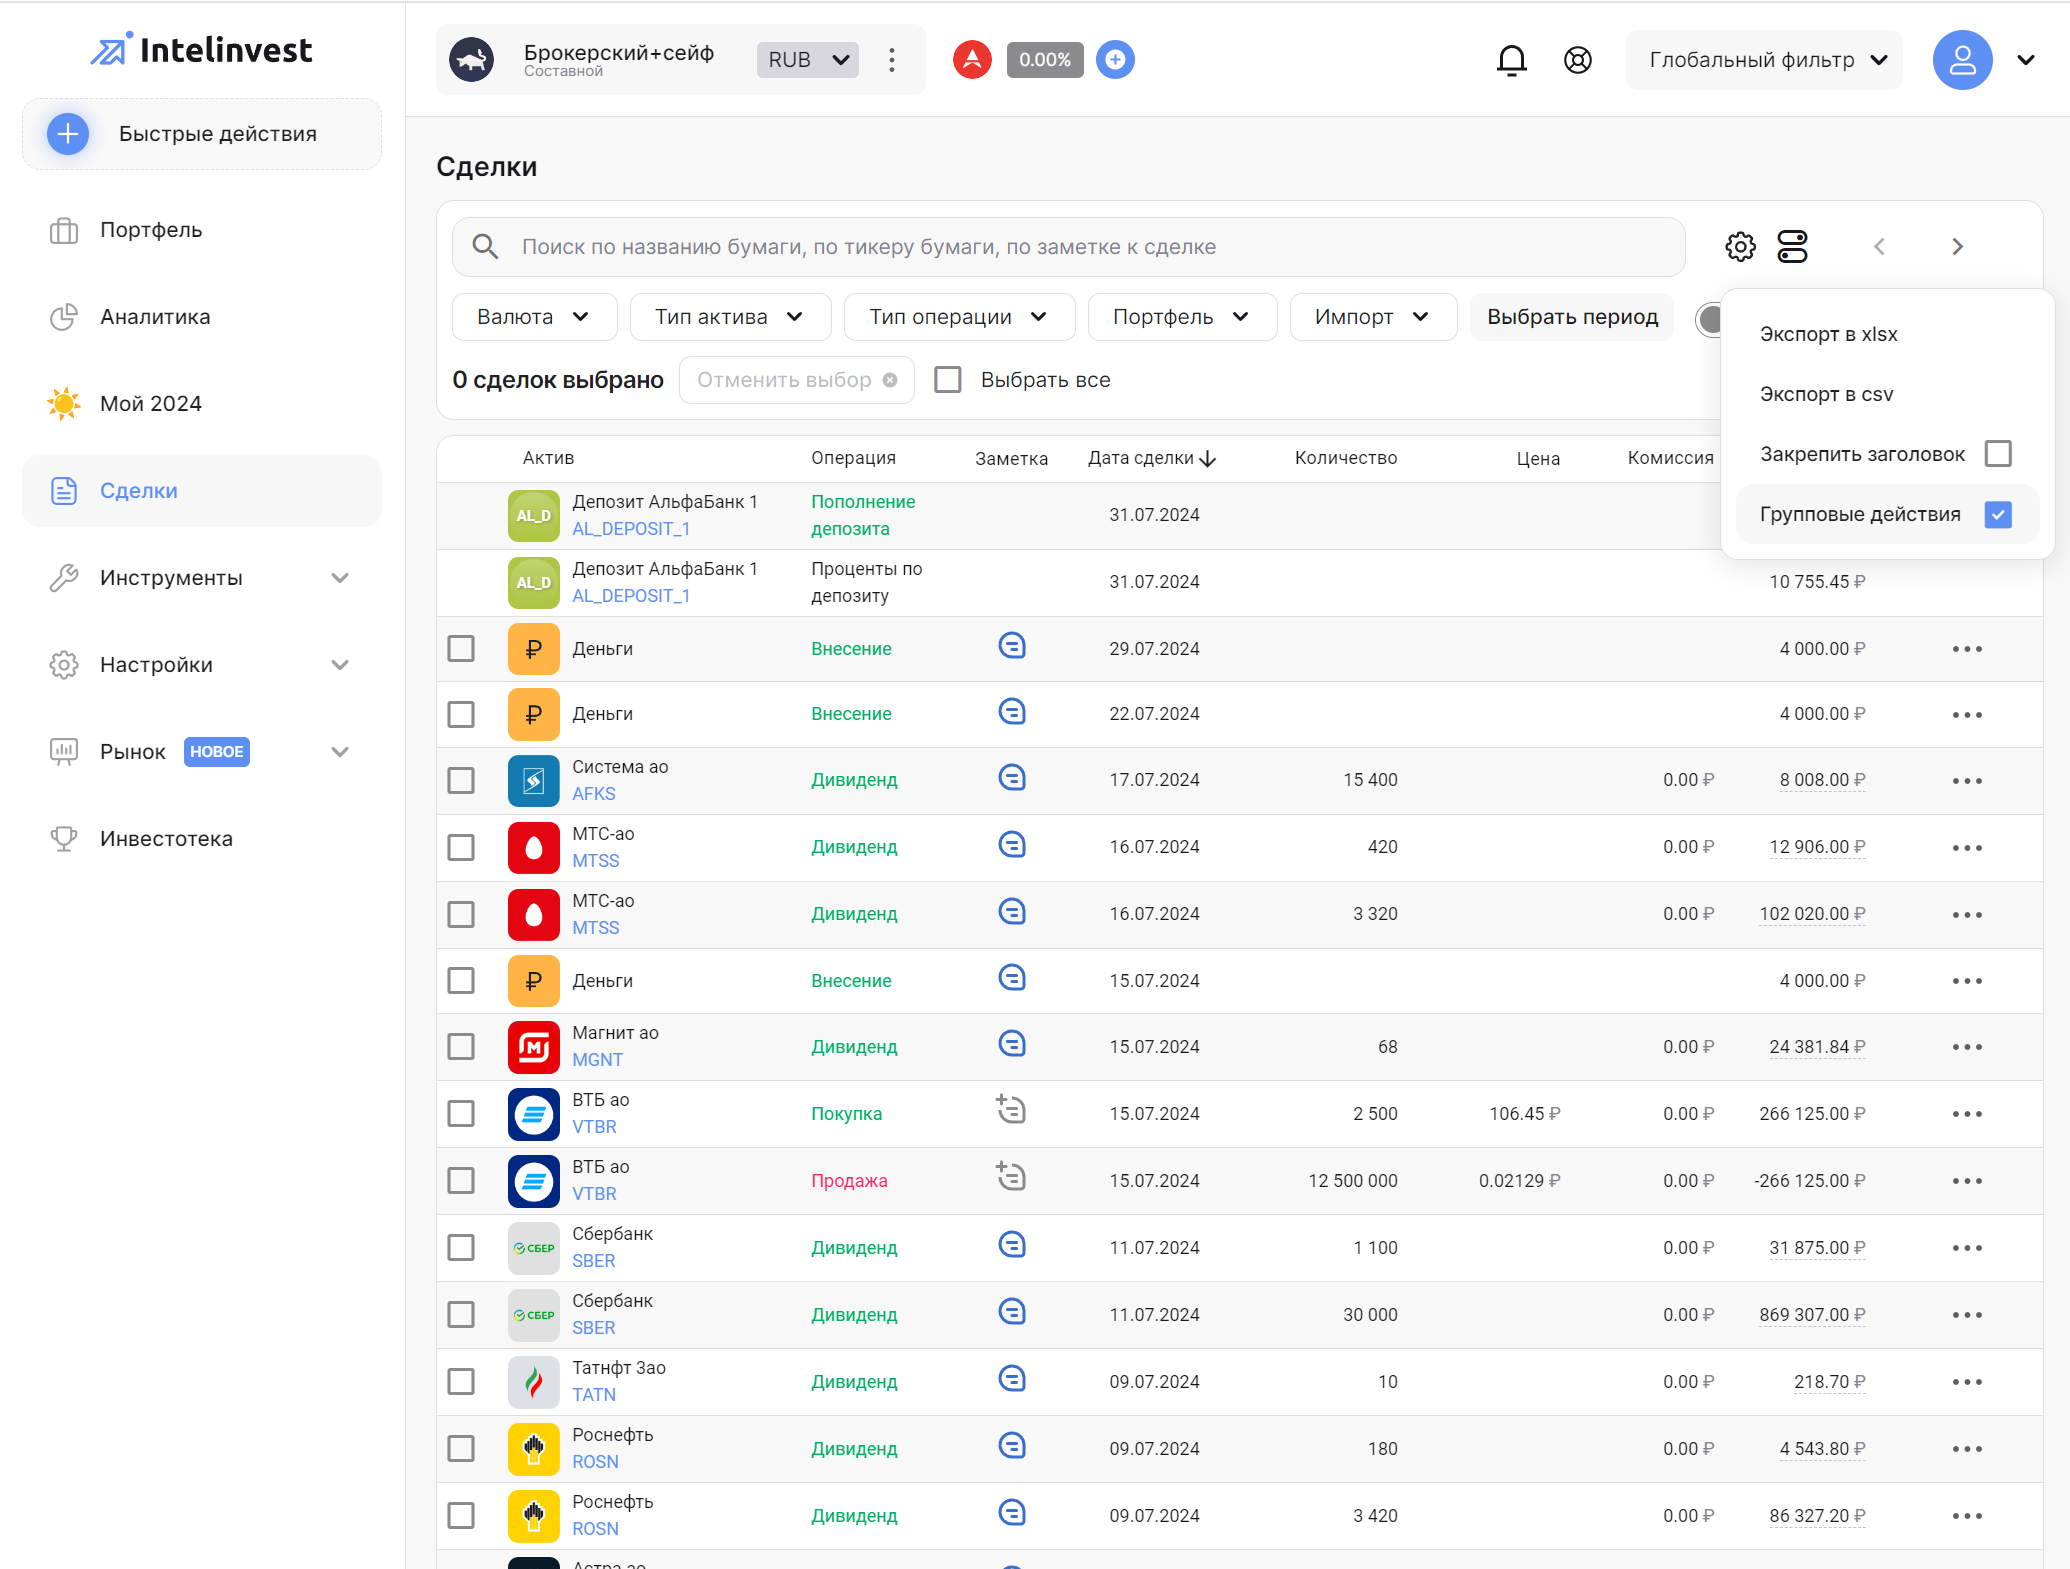The height and width of the screenshot is (1569, 2070).
Task: Choose Экспорт в csv
Action: click(x=1826, y=394)
